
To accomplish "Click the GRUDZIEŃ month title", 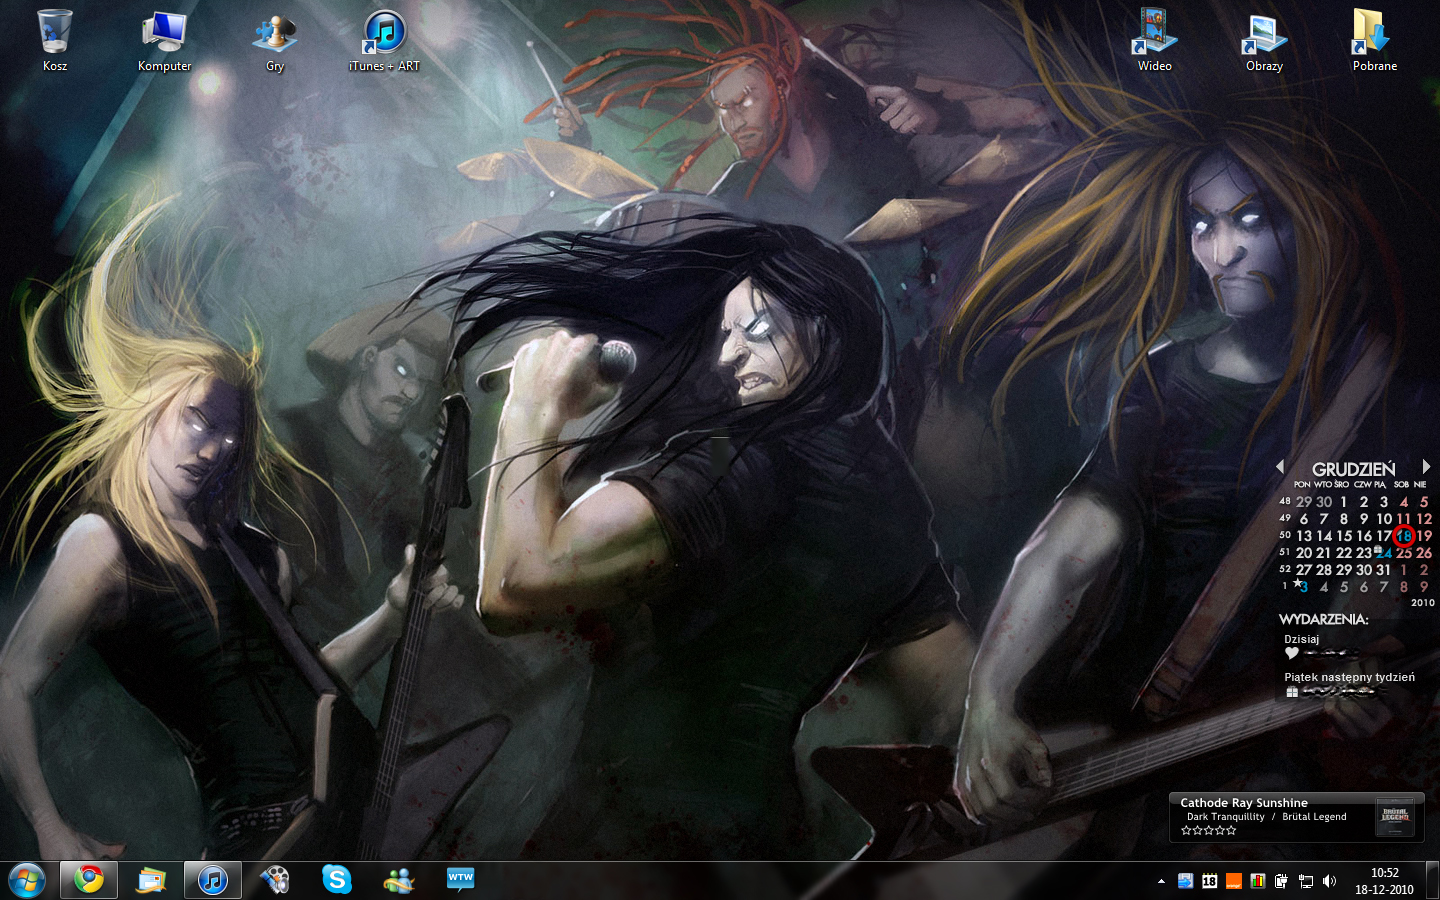I will (1353, 469).
